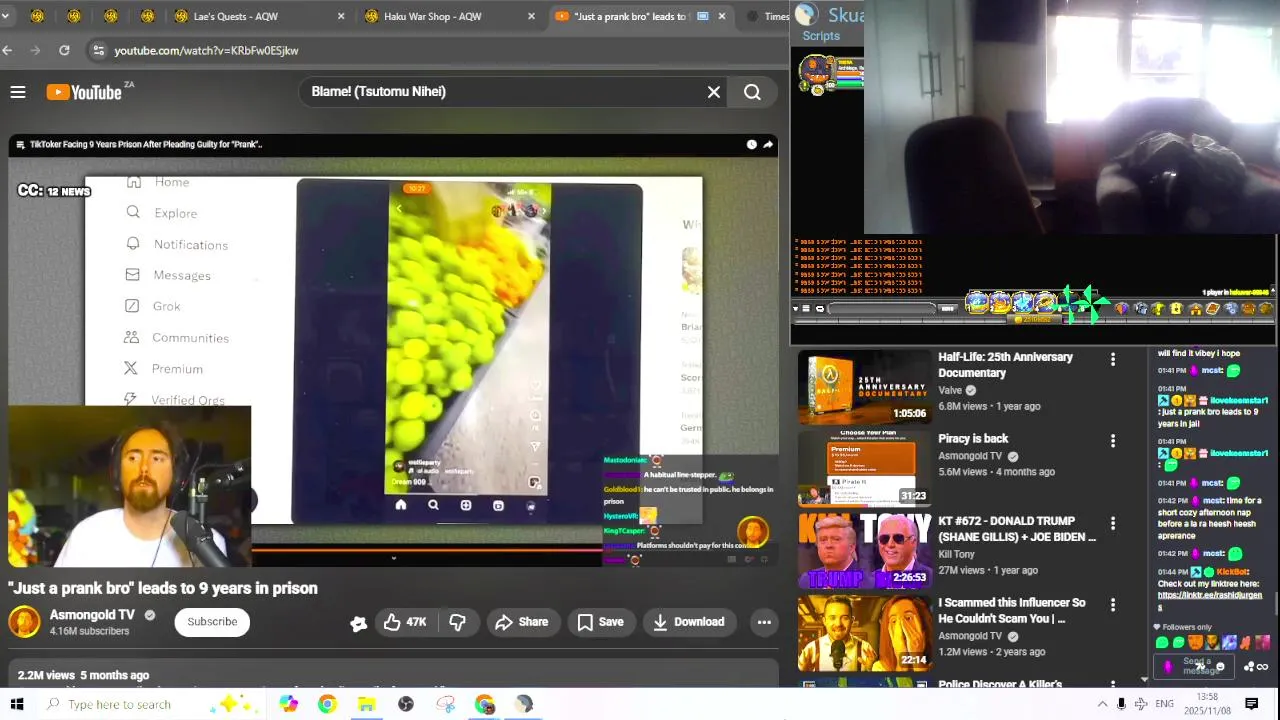1280x720 pixels.
Task: Like the video with thumbs up
Action: tap(404, 622)
